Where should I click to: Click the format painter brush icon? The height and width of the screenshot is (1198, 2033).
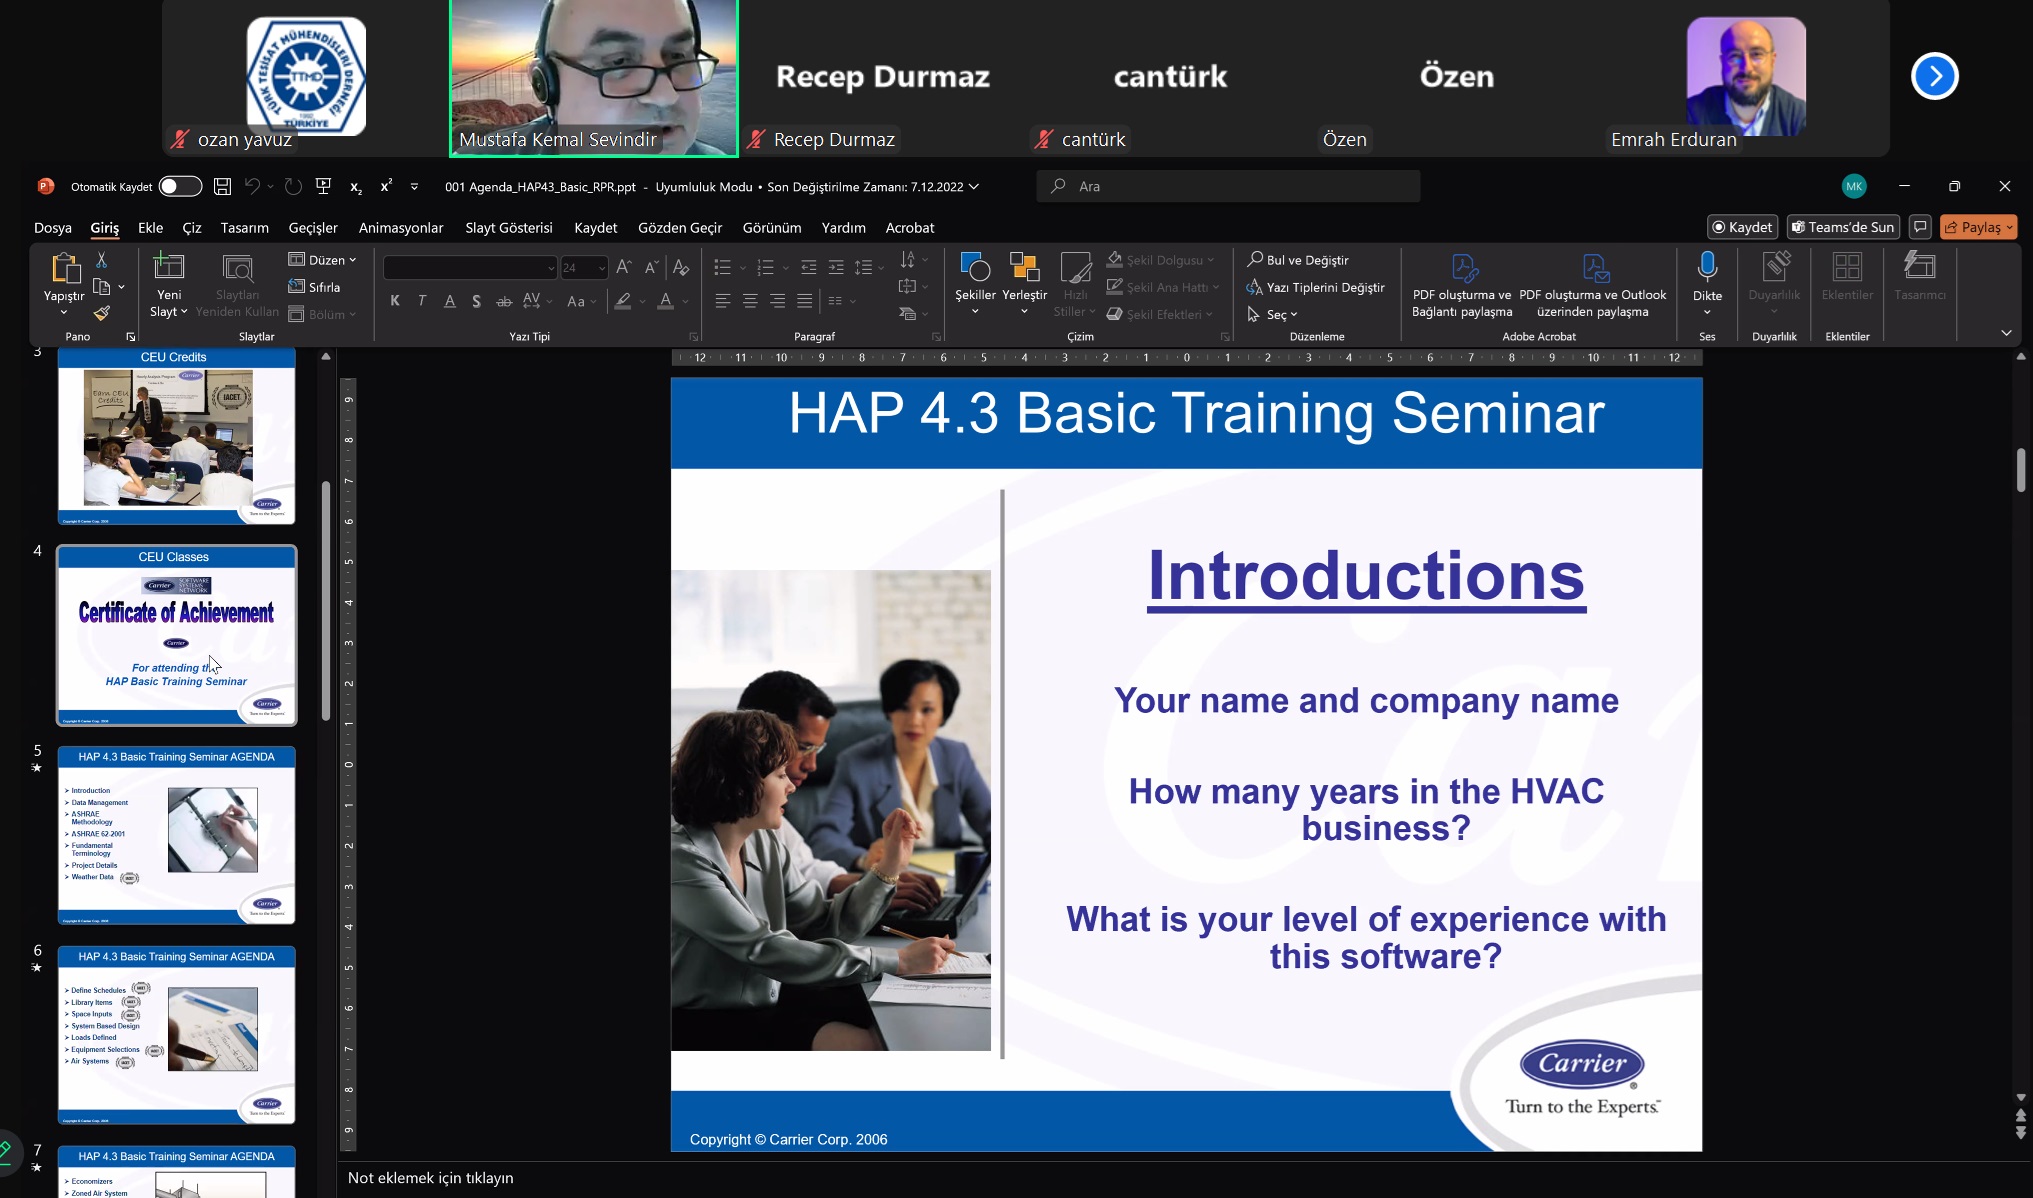101,314
